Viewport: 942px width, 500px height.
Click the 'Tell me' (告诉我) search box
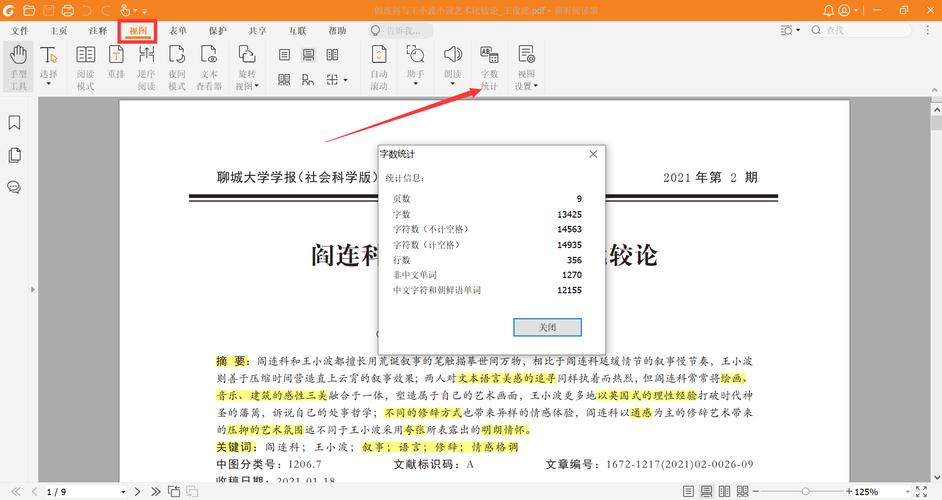pos(401,31)
